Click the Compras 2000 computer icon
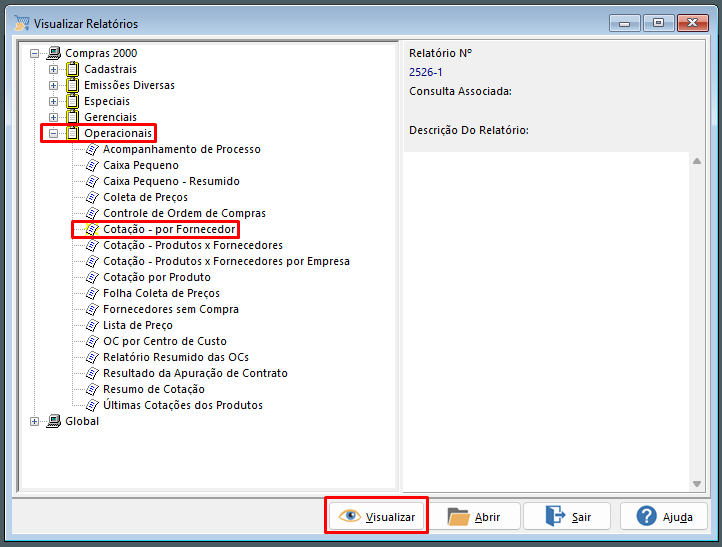 pyautogui.click(x=53, y=53)
